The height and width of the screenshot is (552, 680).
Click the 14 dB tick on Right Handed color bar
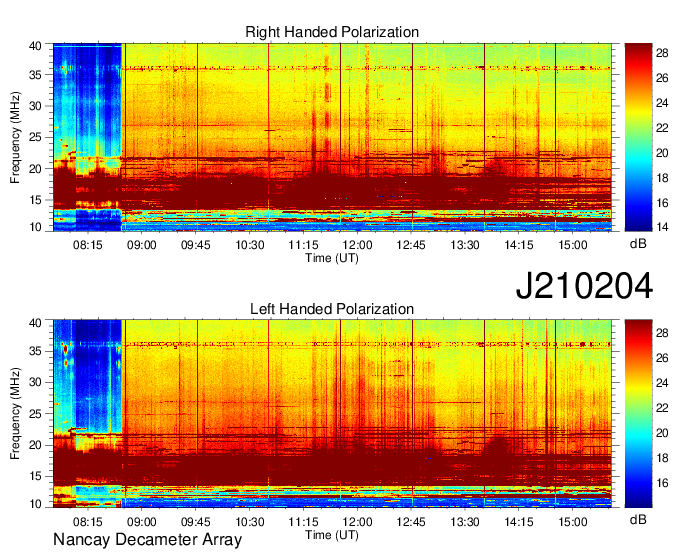pos(662,227)
